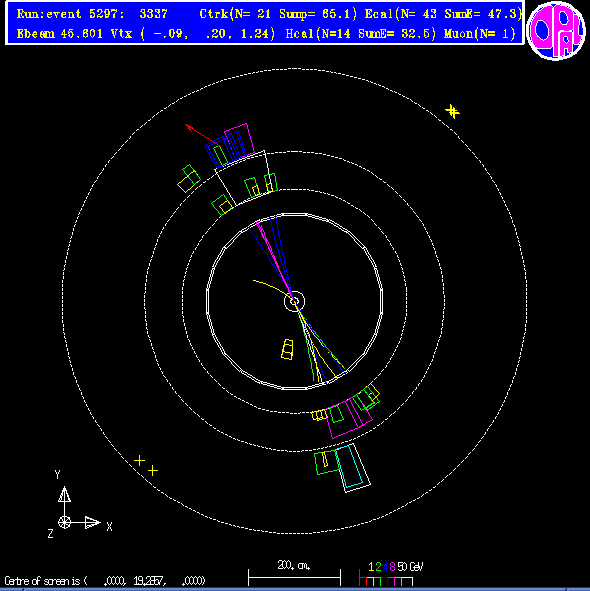Select the Muon N=1 indicator
The height and width of the screenshot is (591, 590).
(x=480, y=34)
